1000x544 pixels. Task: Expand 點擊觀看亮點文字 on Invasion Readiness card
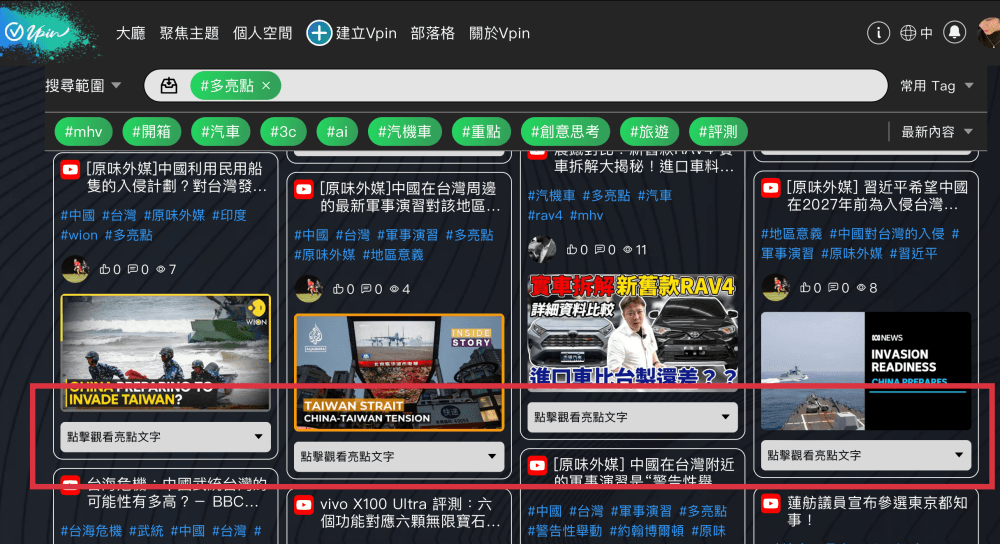(x=866, y=455)
